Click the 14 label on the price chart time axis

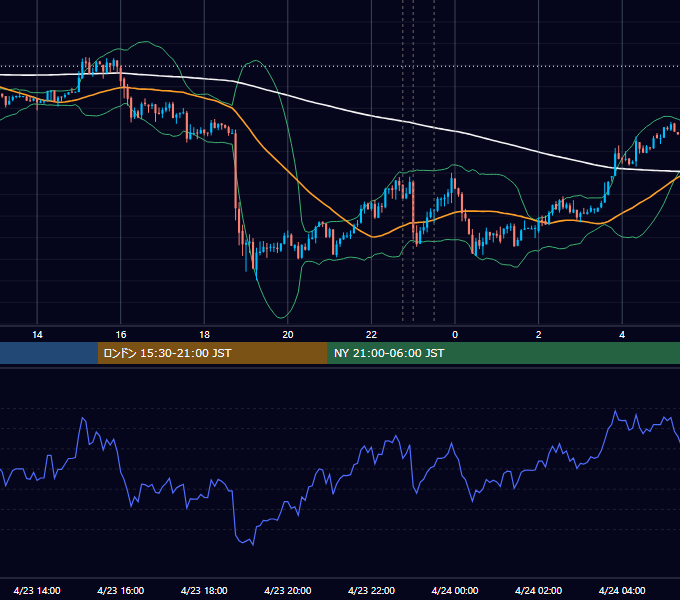(x=37, y=335)
